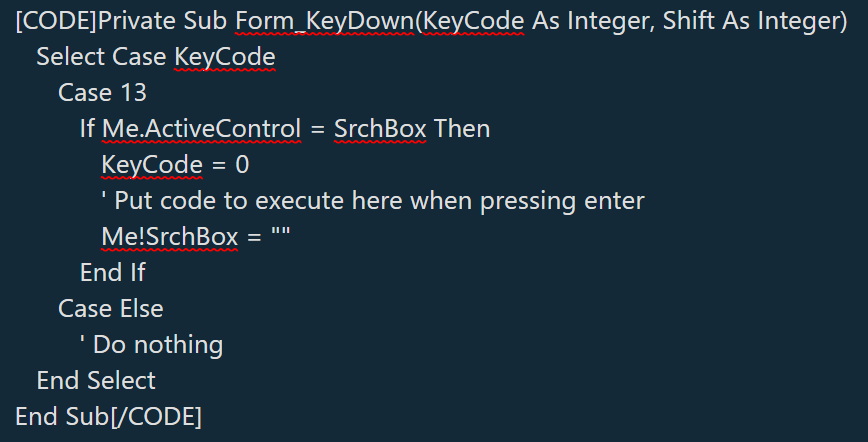Image resolution: width=868 pixels, height=442 pixels.
Task: Click the Case Else line
Action: [x=110, y=309]
